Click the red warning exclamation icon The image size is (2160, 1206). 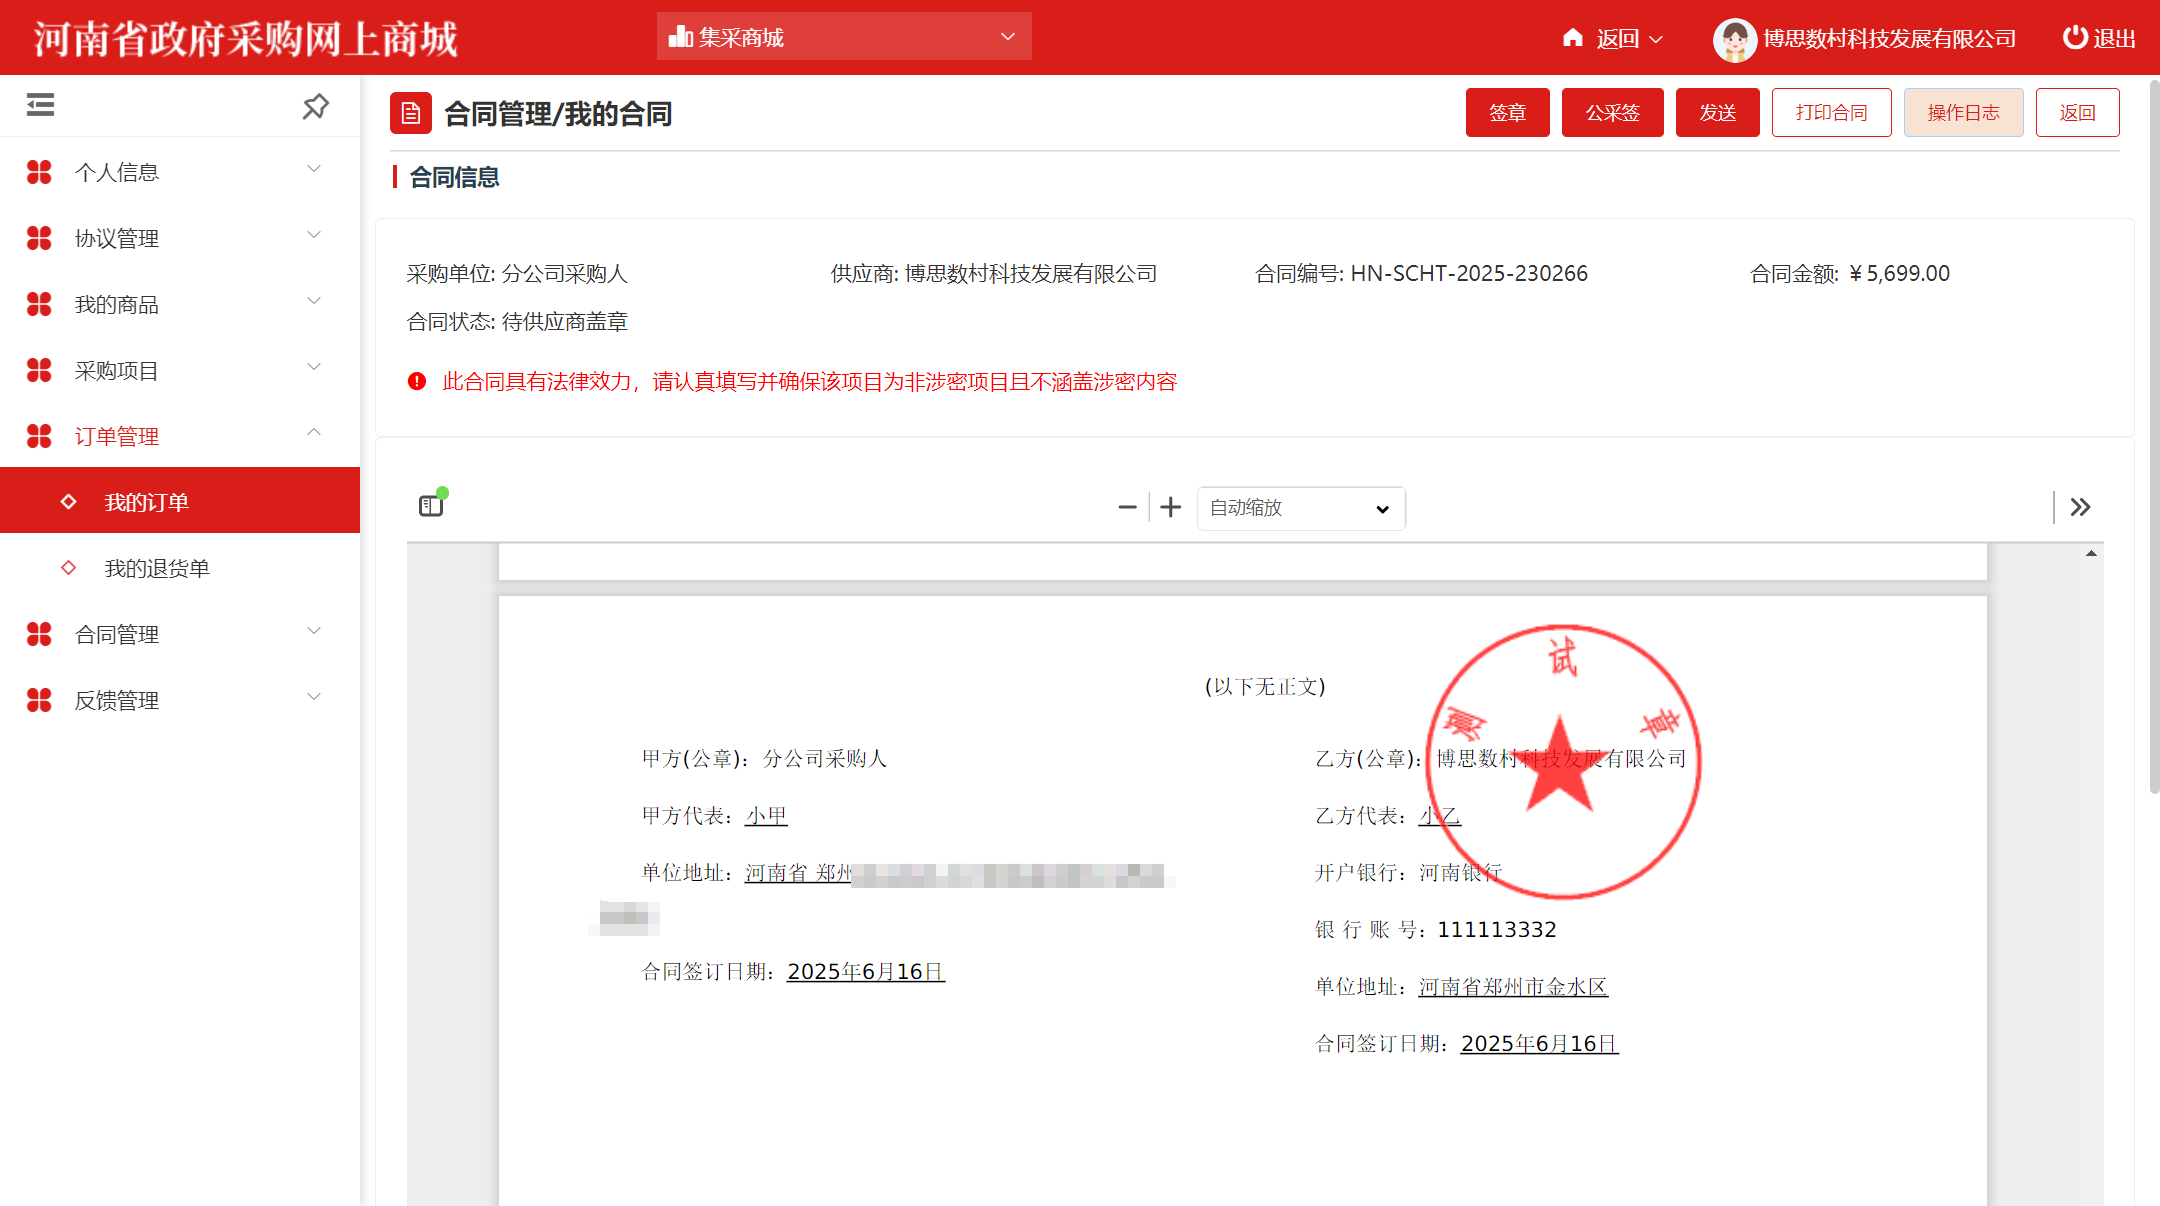coord(417,381)
